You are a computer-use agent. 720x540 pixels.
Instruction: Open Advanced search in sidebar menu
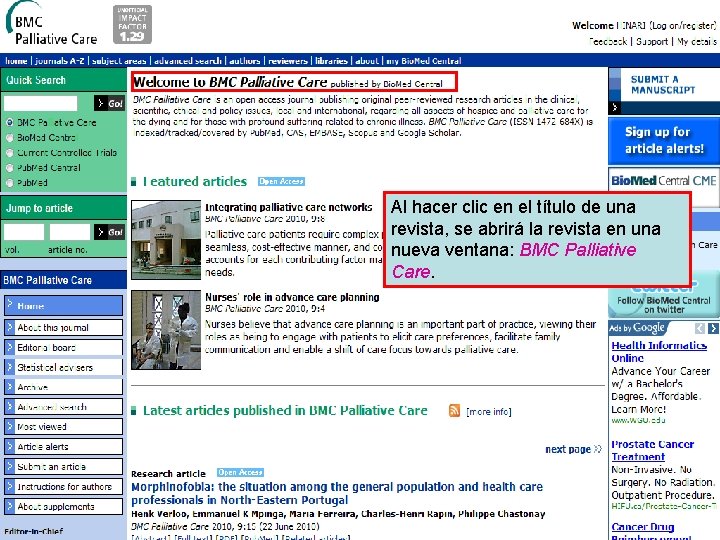point(63,407)
